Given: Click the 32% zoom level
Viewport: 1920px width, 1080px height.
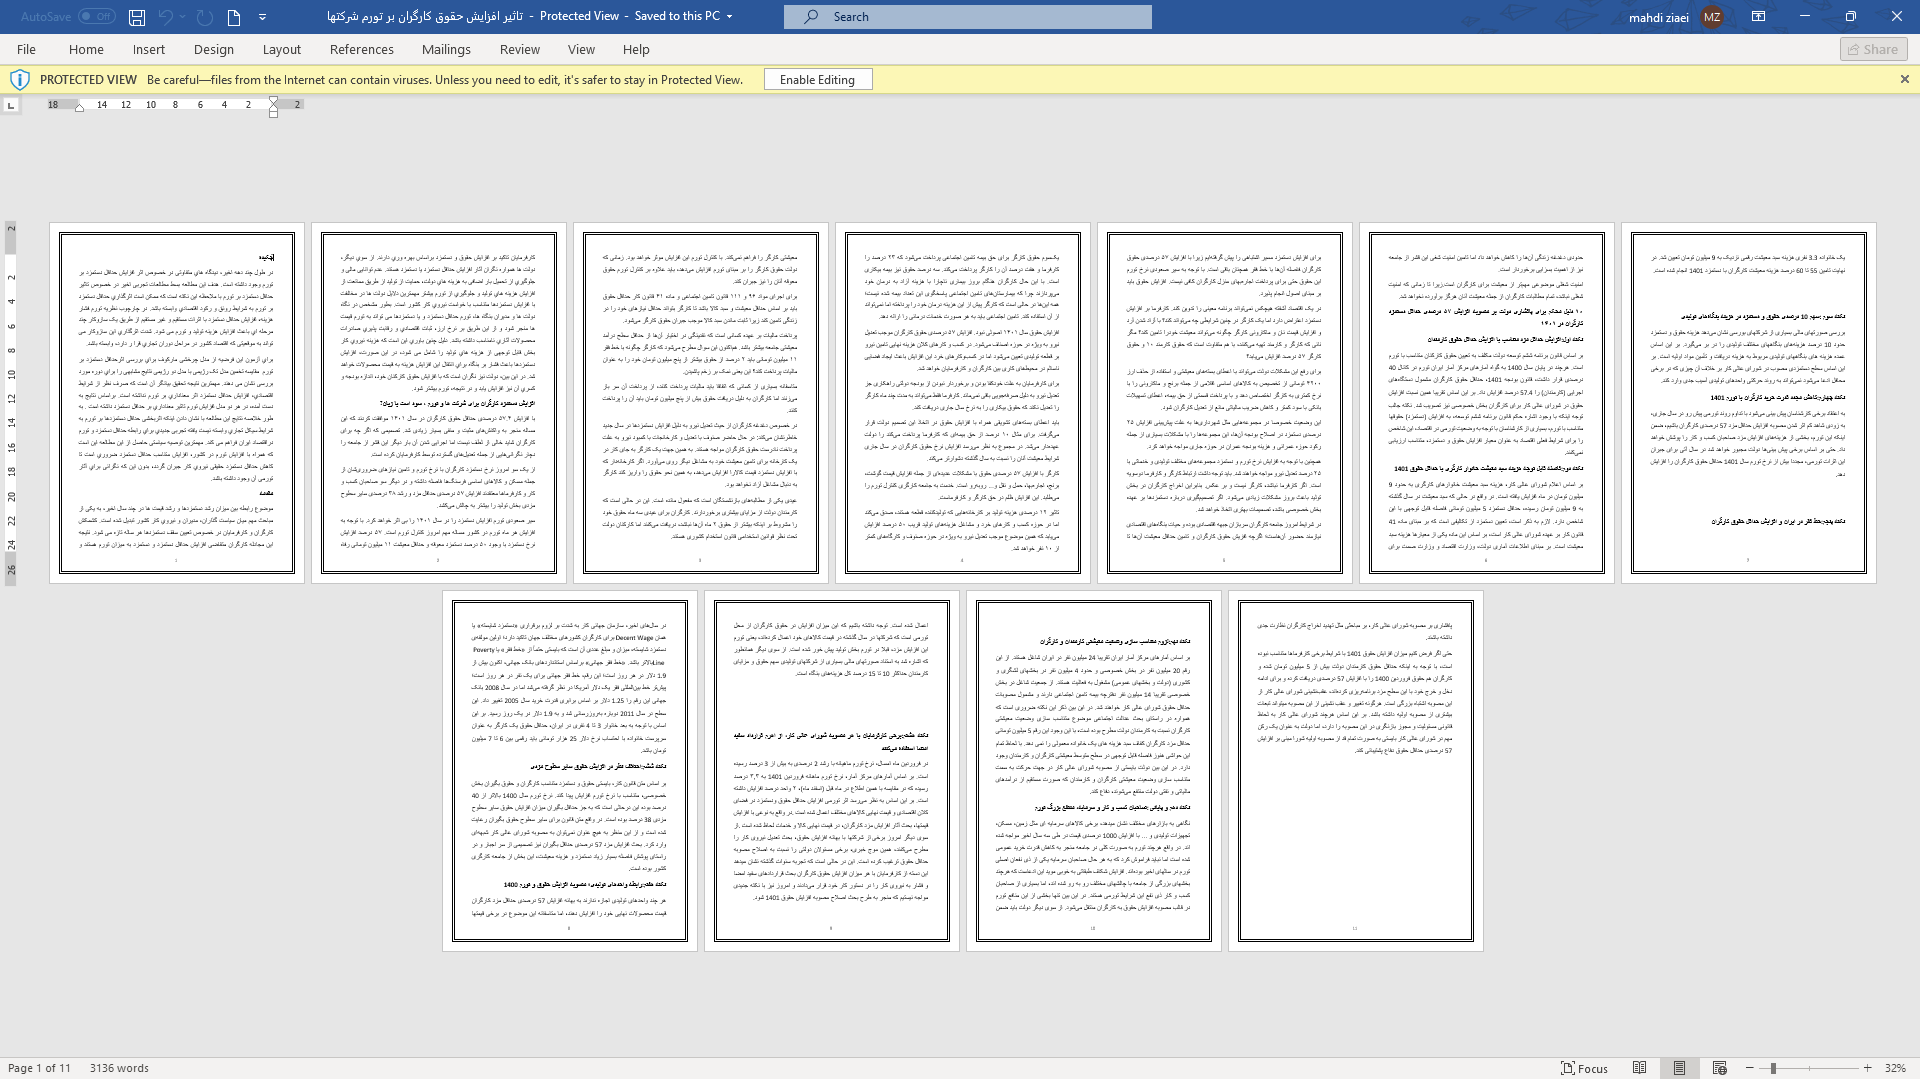Looking at the screenshot, I should click(x=1895, y=1068).
